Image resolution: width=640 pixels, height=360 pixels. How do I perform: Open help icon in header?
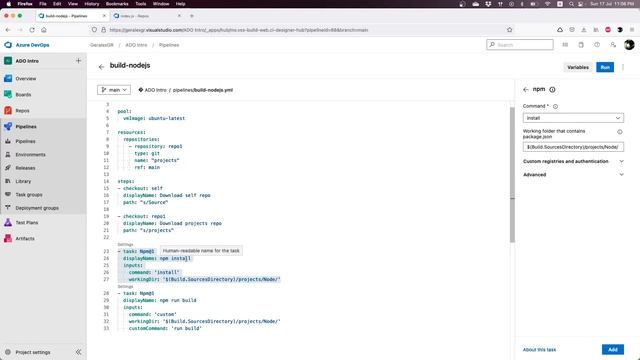597,45
